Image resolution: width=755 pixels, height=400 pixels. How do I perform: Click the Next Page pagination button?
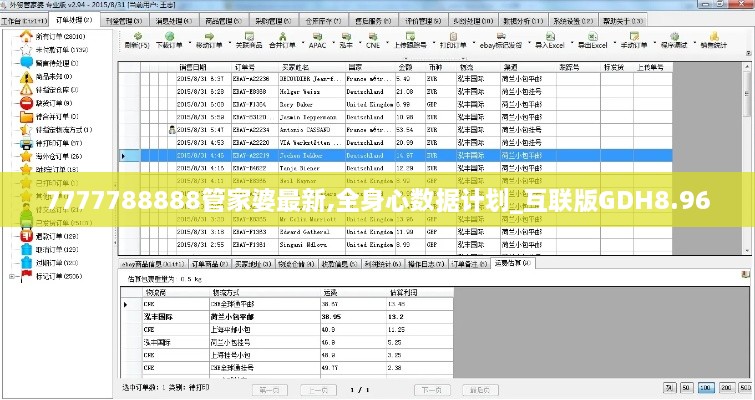(431, 390)
